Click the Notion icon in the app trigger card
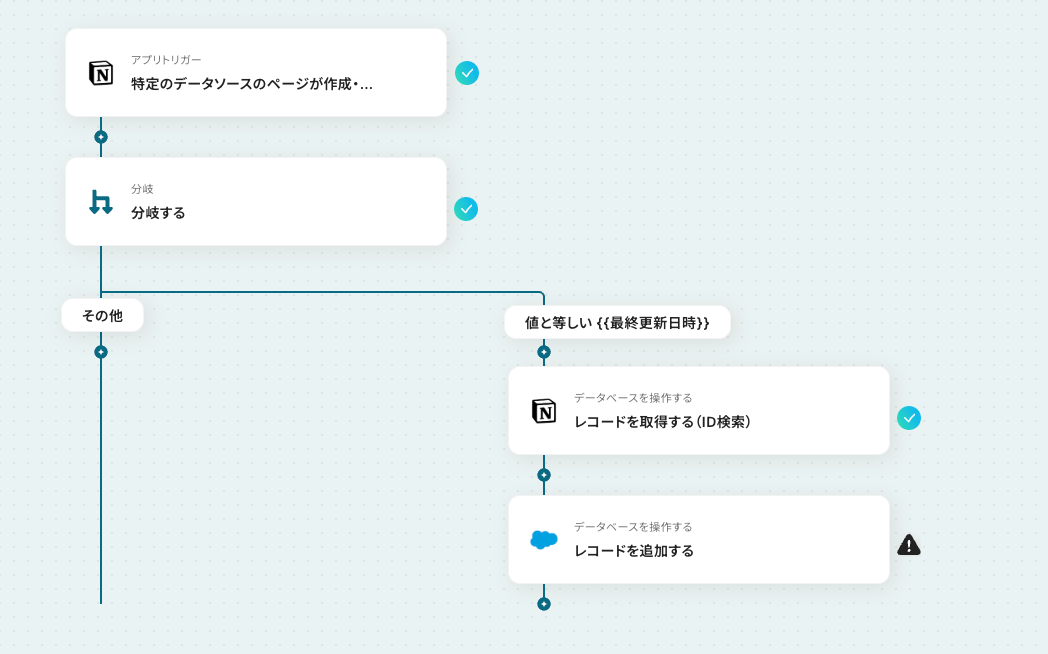 [x=101, y=73]
